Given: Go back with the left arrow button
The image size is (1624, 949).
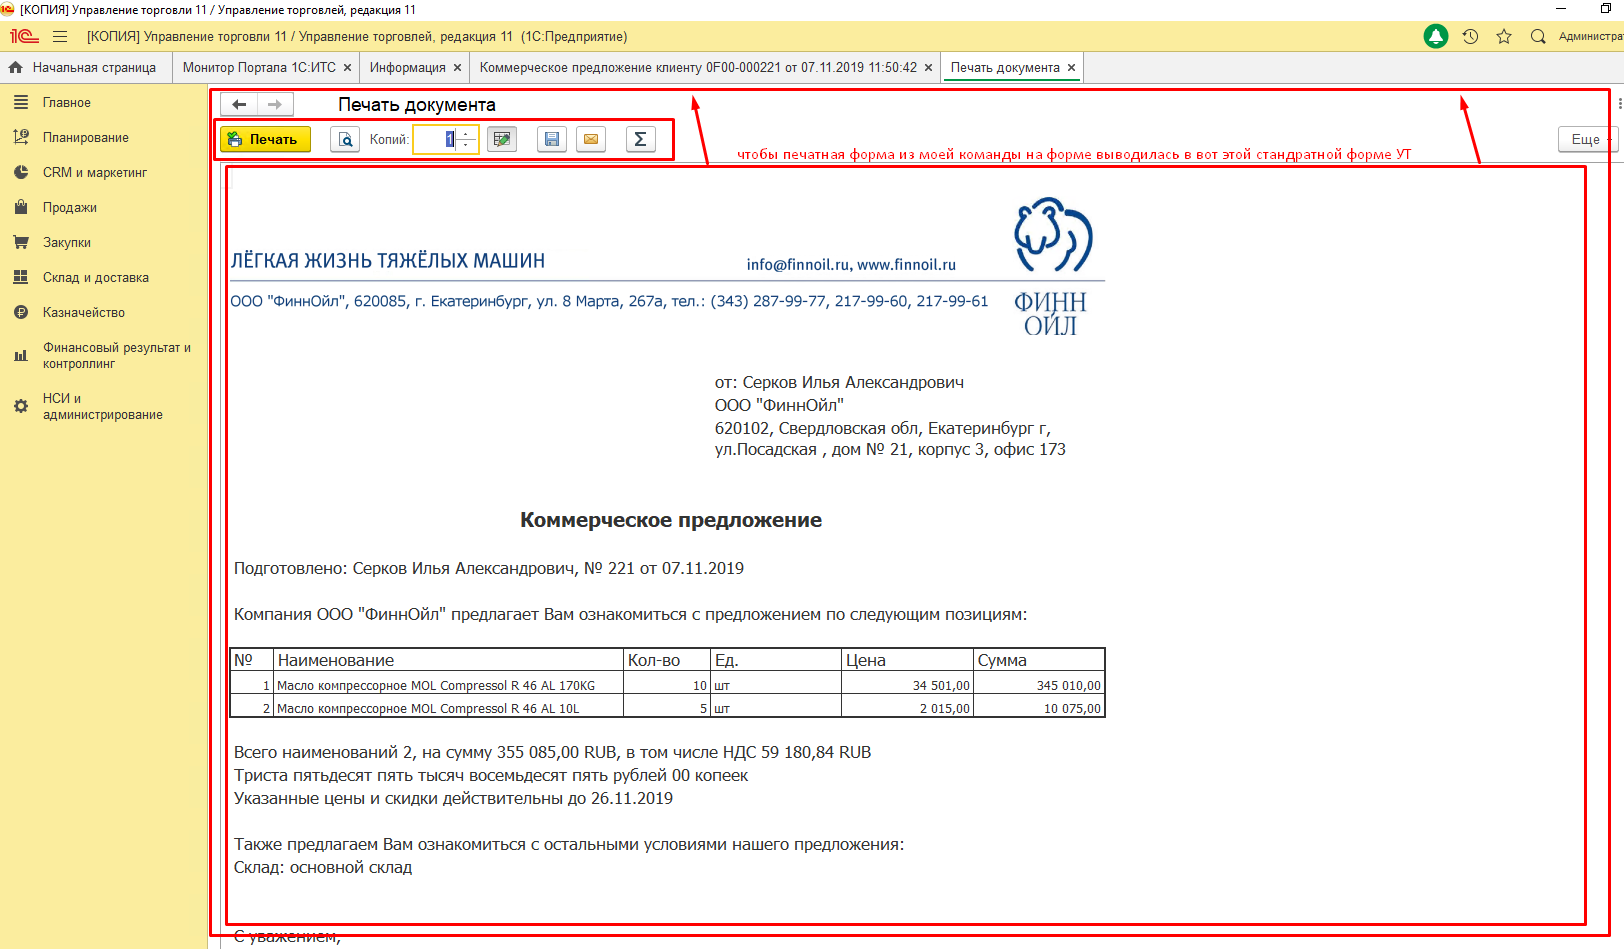Looking at the screenshot, I should [x=239, y=104].
